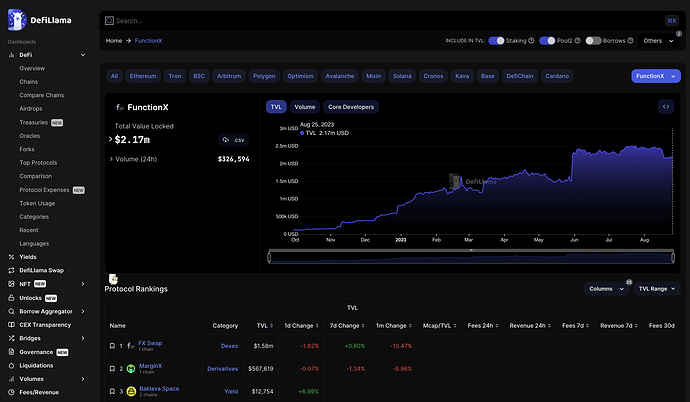
Task: Go to Home in the breadcrumb
Action: (114, 41)
